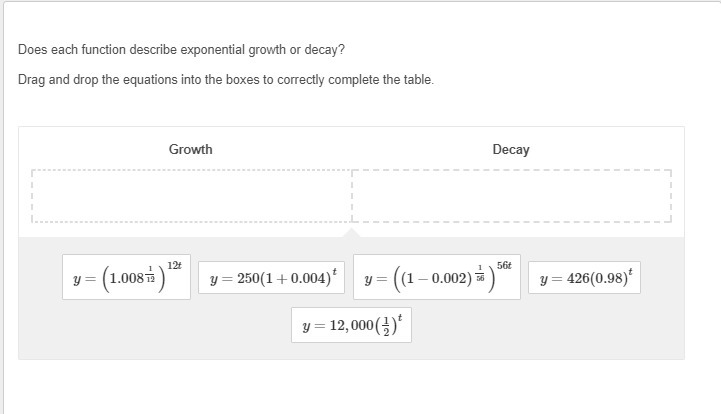Choose the y = 12,000(1/2)^t tile
This screenshot has width=721, height=414.
[x=351, y=325]
